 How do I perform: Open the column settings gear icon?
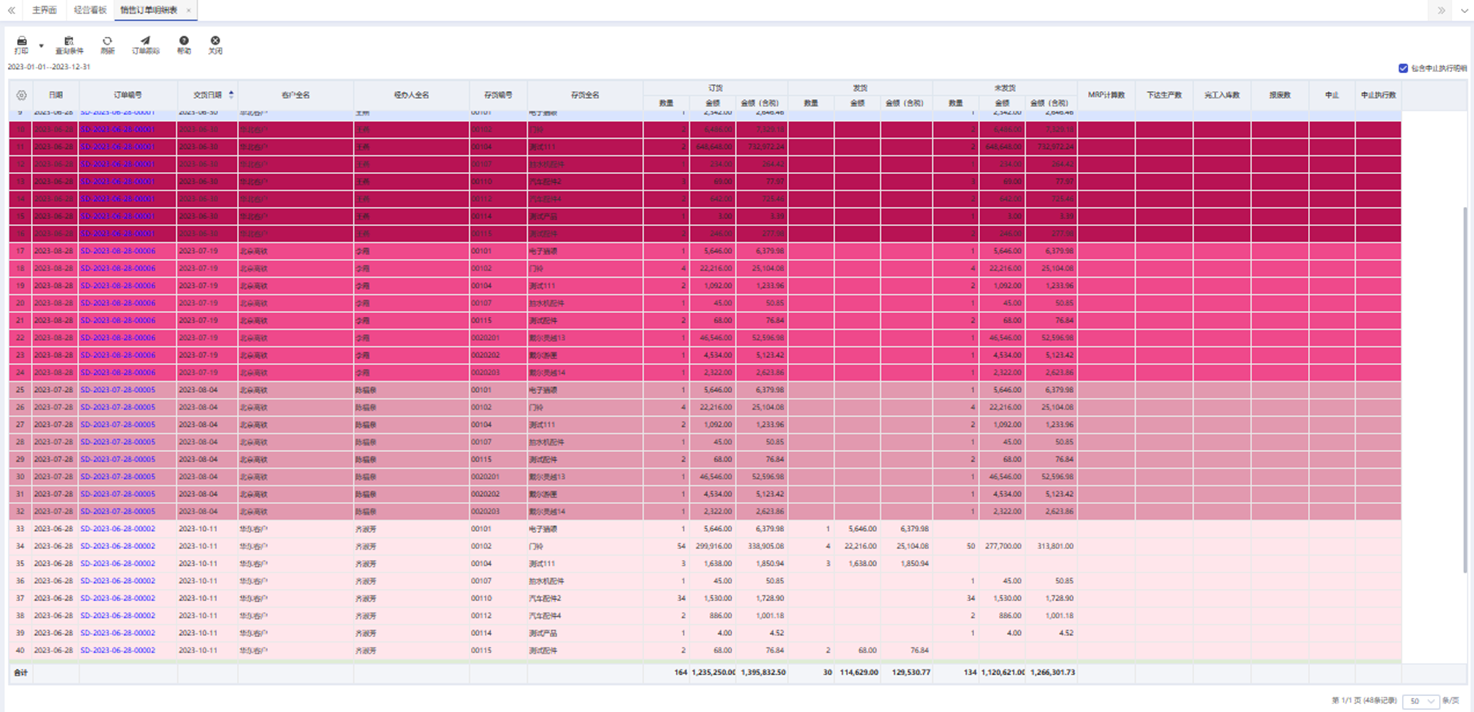(x=21, y=95)
